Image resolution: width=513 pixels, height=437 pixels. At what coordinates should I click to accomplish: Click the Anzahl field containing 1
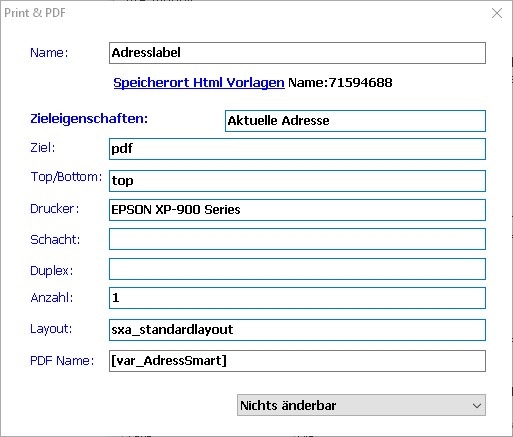coord(297,298)
